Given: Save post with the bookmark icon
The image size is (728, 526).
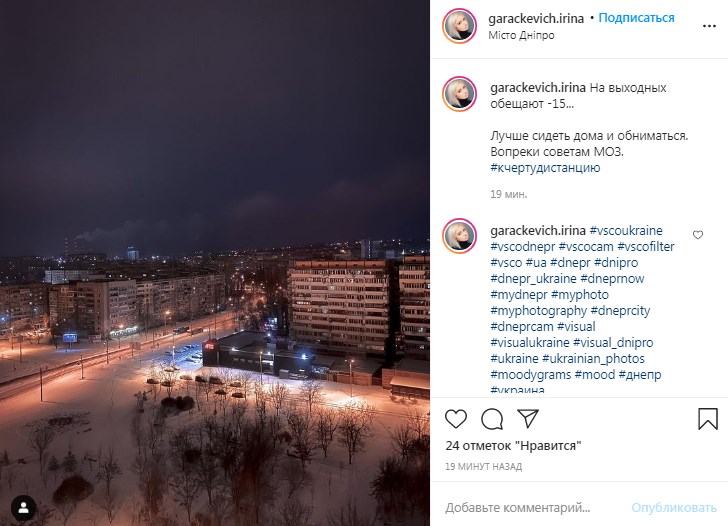Looking at the screenshot, I should point(708,419).
